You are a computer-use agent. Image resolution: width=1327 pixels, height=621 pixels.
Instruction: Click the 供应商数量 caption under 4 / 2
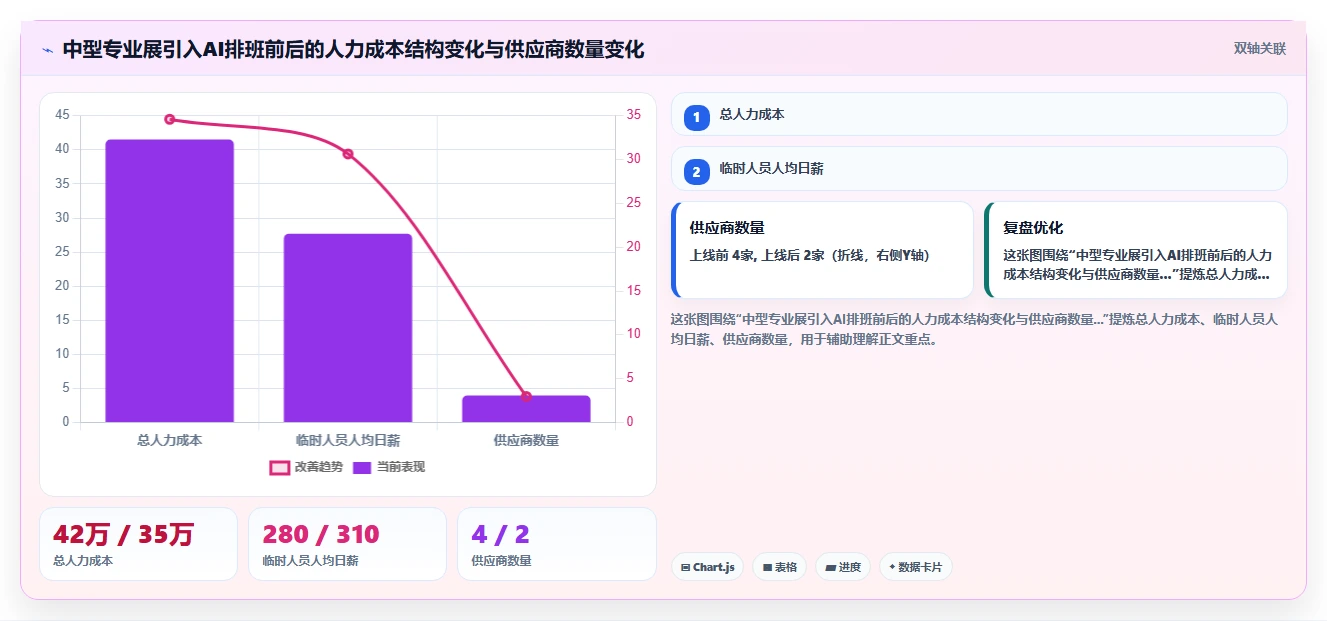pos(501,561)
